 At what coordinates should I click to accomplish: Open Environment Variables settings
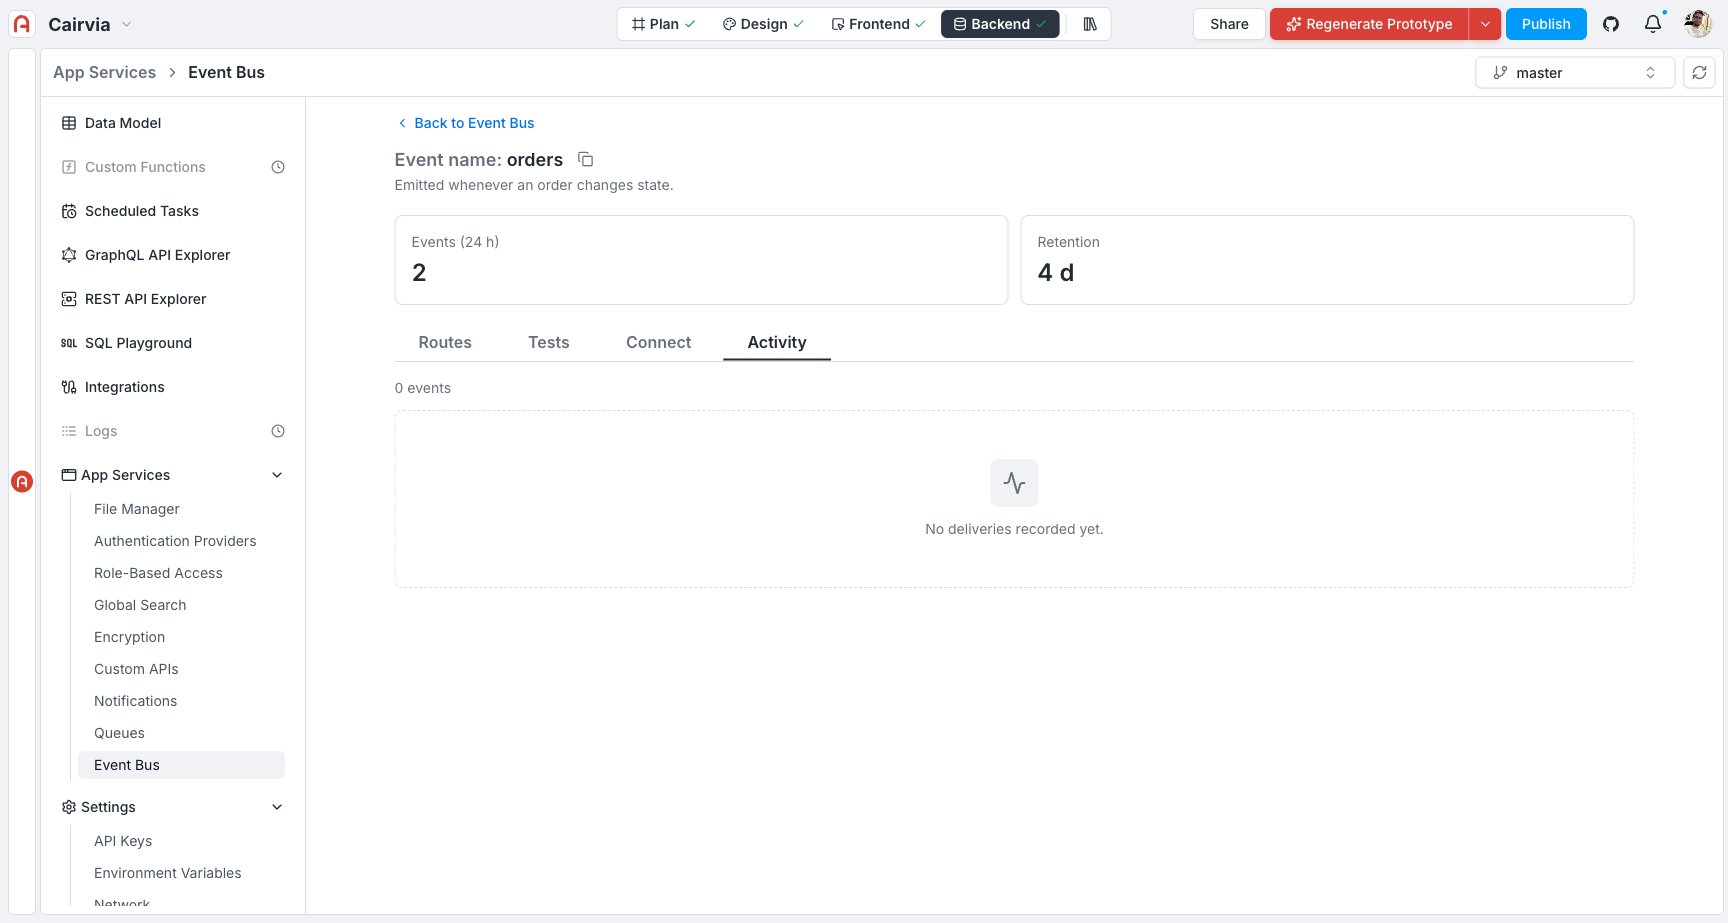pyautogui.click(x=181, y=873)
